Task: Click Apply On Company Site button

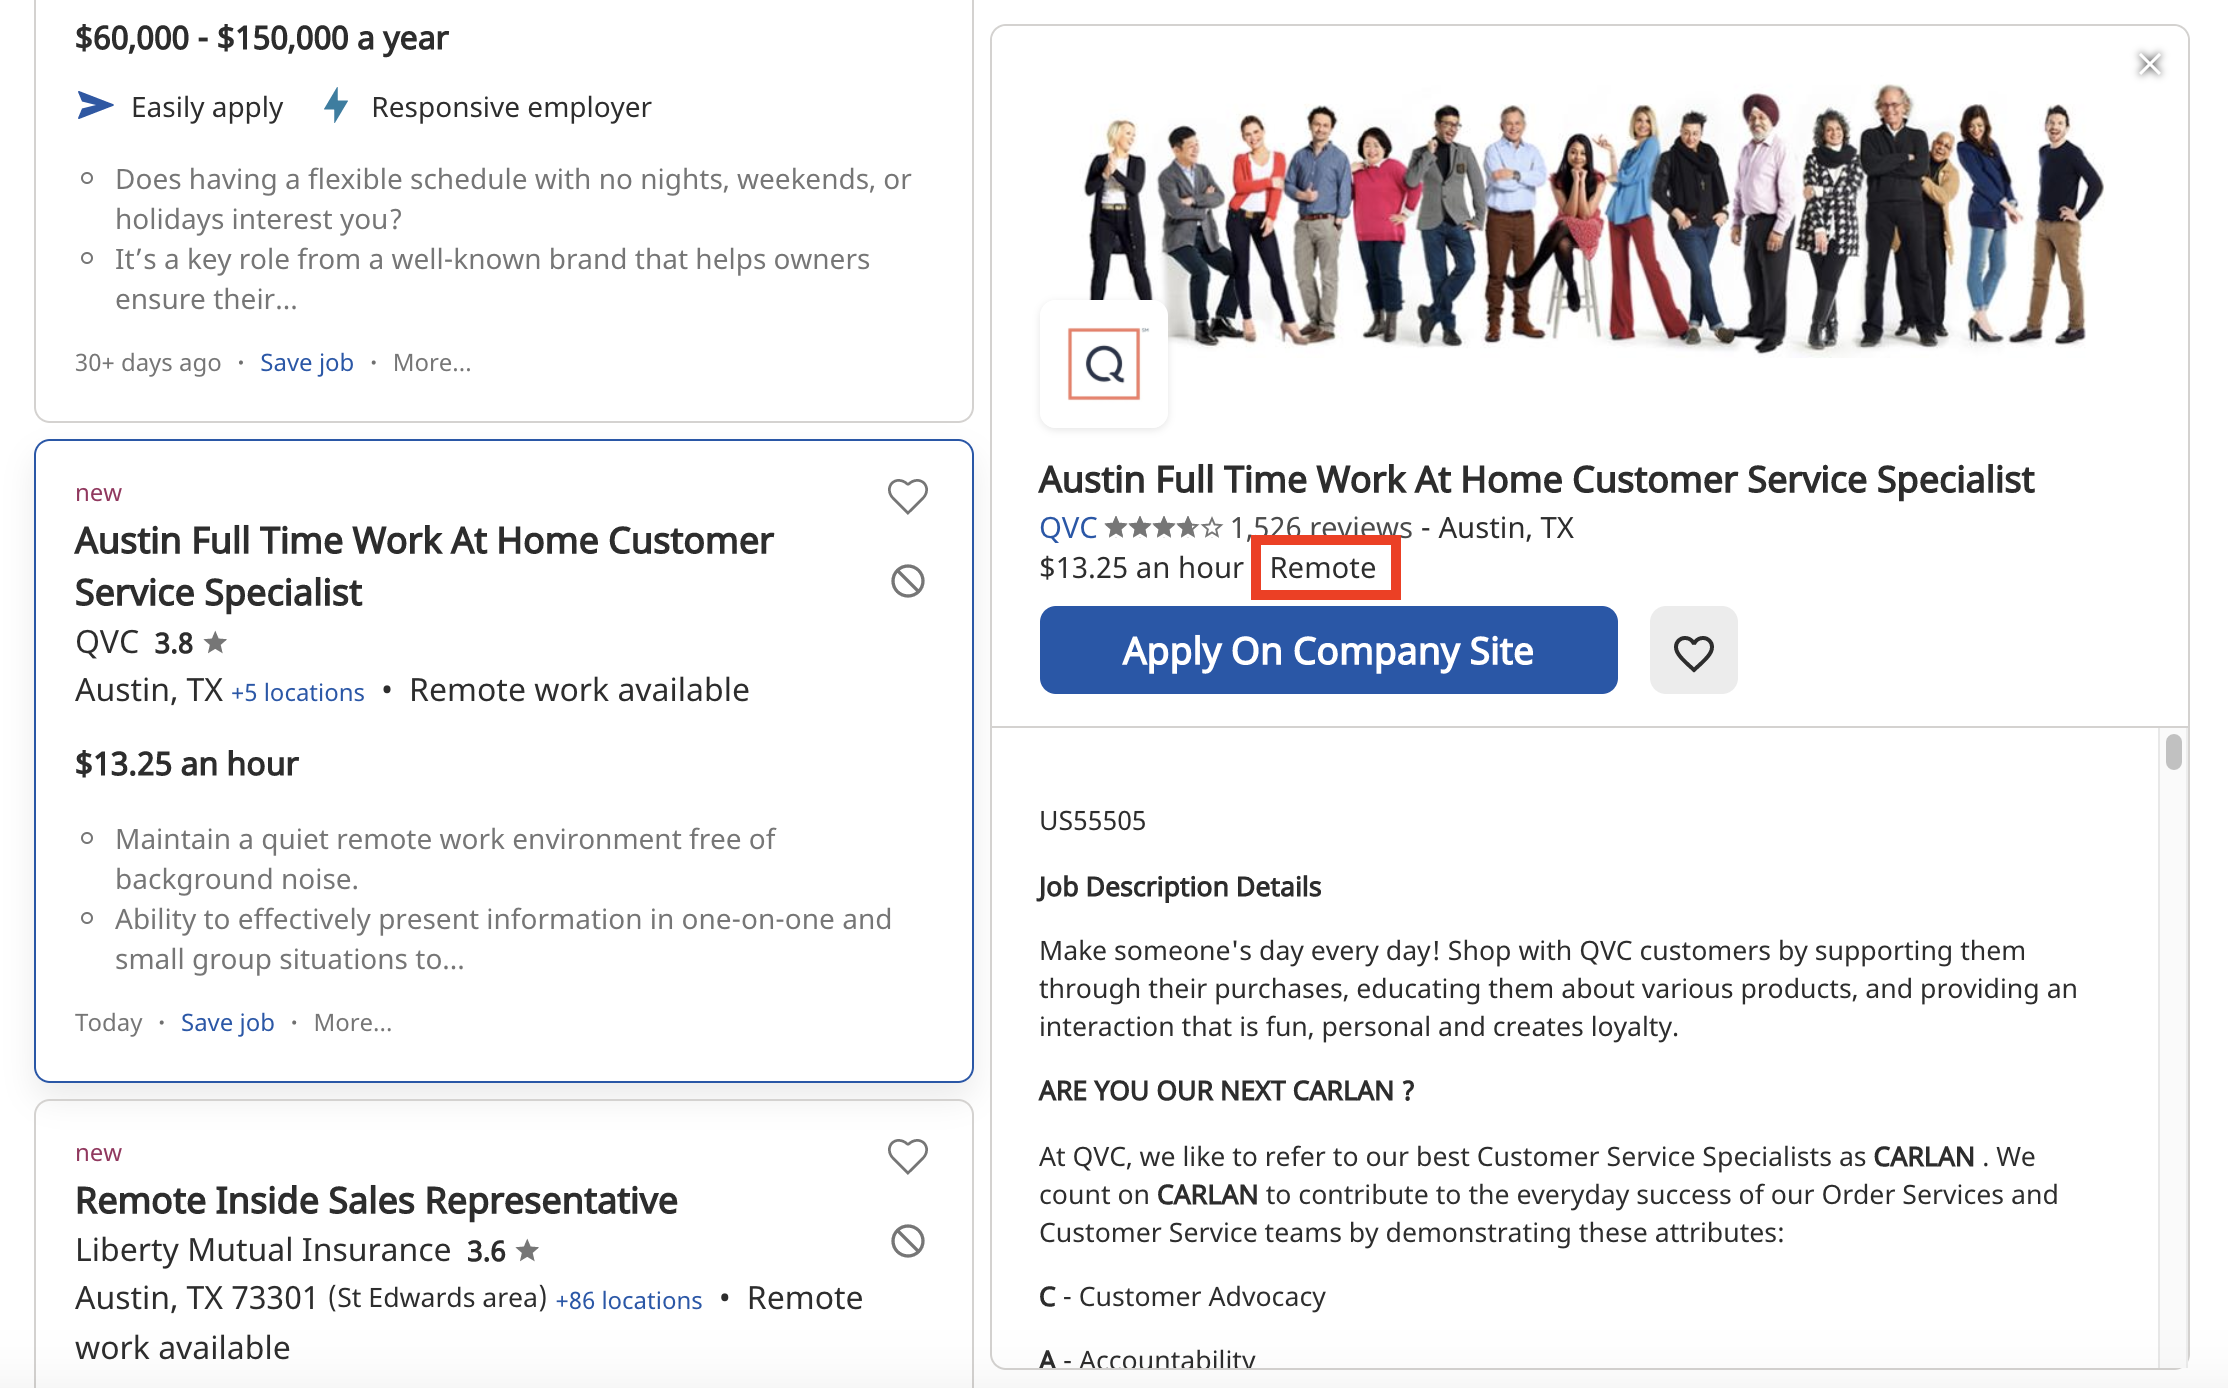Action: [x=1328, y=651]
